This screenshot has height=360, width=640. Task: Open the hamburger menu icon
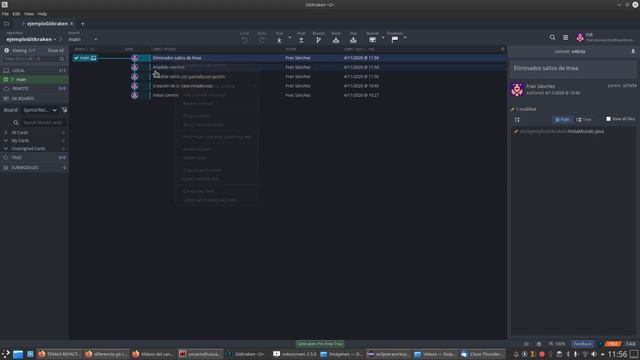pos(565,38)
